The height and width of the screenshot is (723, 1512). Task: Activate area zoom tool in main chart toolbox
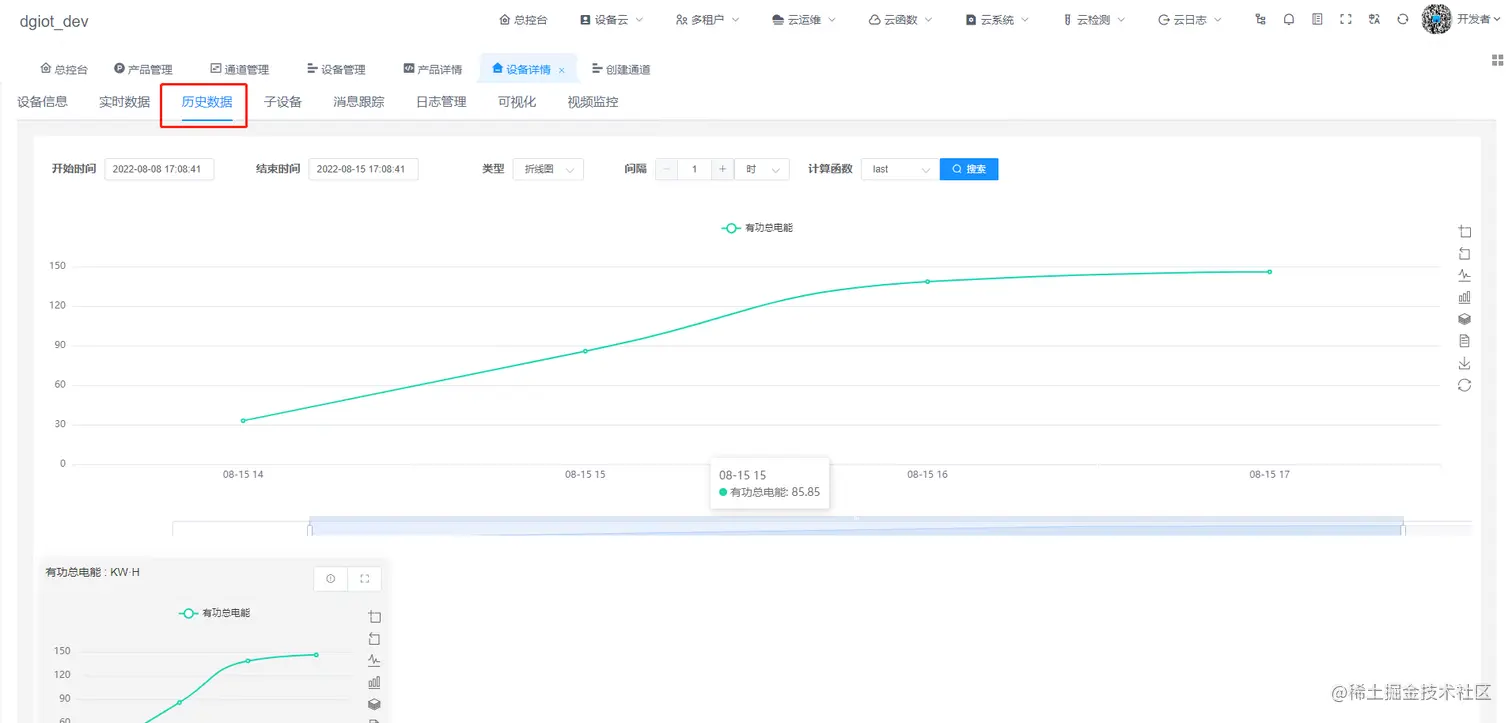(x=1464, y=232)
